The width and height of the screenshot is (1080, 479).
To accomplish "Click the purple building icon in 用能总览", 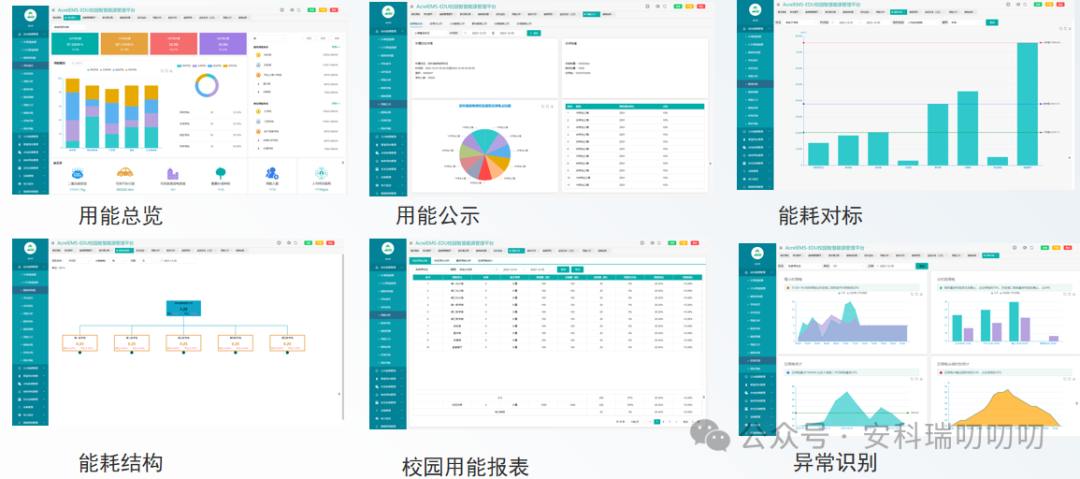I will click(x=174, y=172).
